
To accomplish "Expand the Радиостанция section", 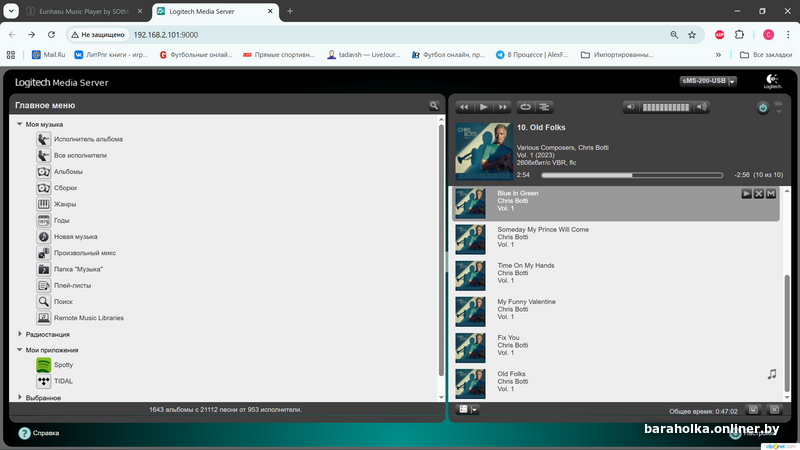I will pyautogui.click(x=19, y=334).
